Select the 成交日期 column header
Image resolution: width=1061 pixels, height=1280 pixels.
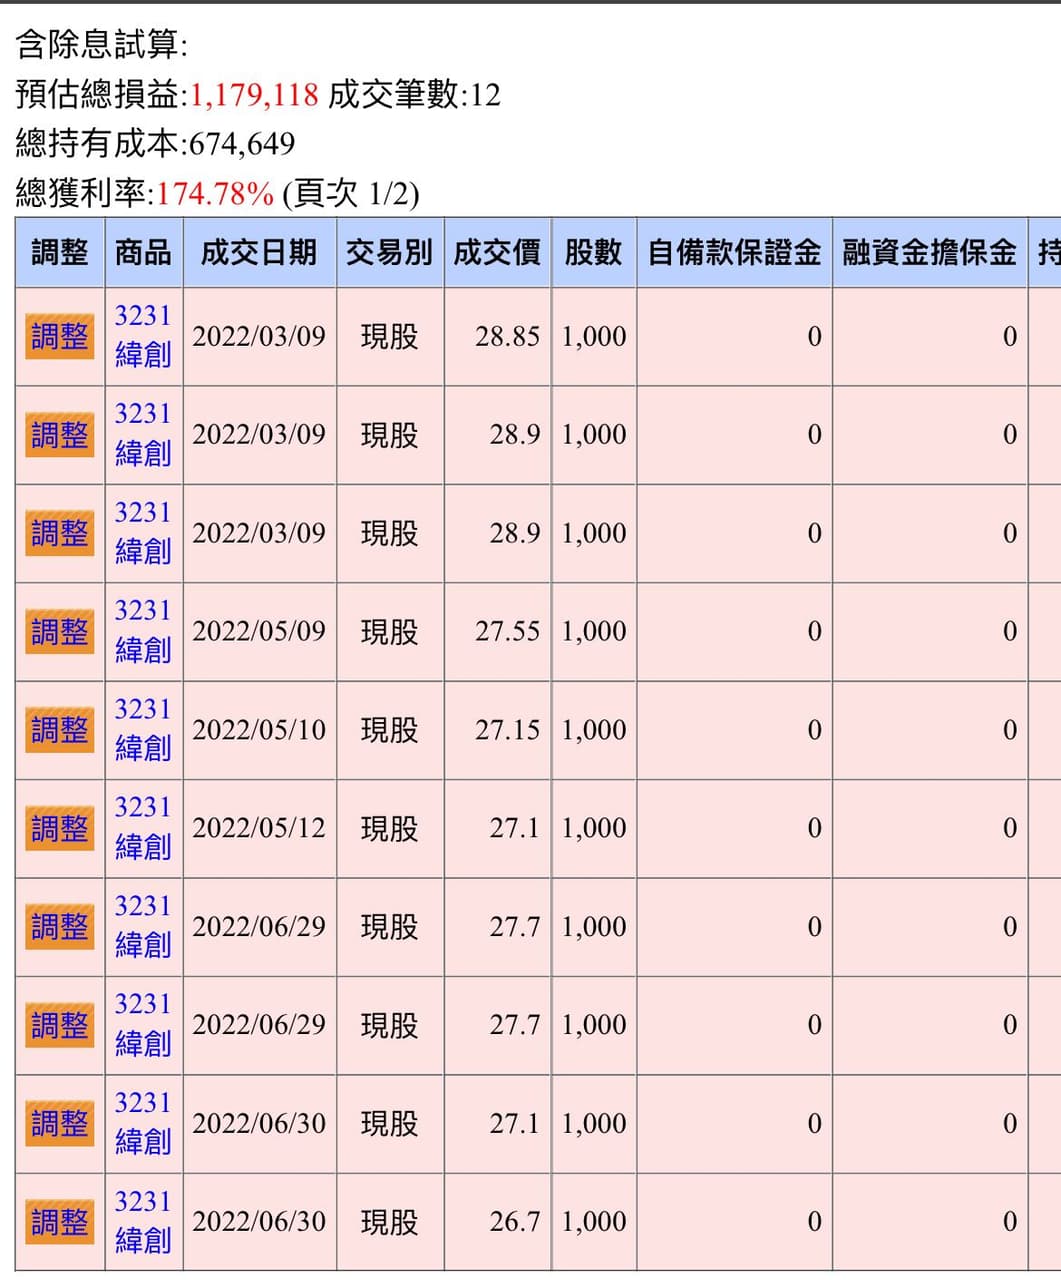pyautogui.click(x=259, y=252)
